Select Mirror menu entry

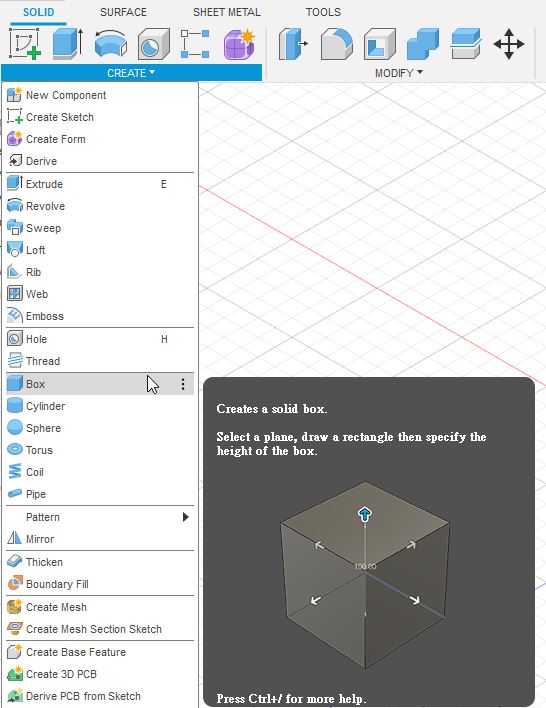[100, 539]
